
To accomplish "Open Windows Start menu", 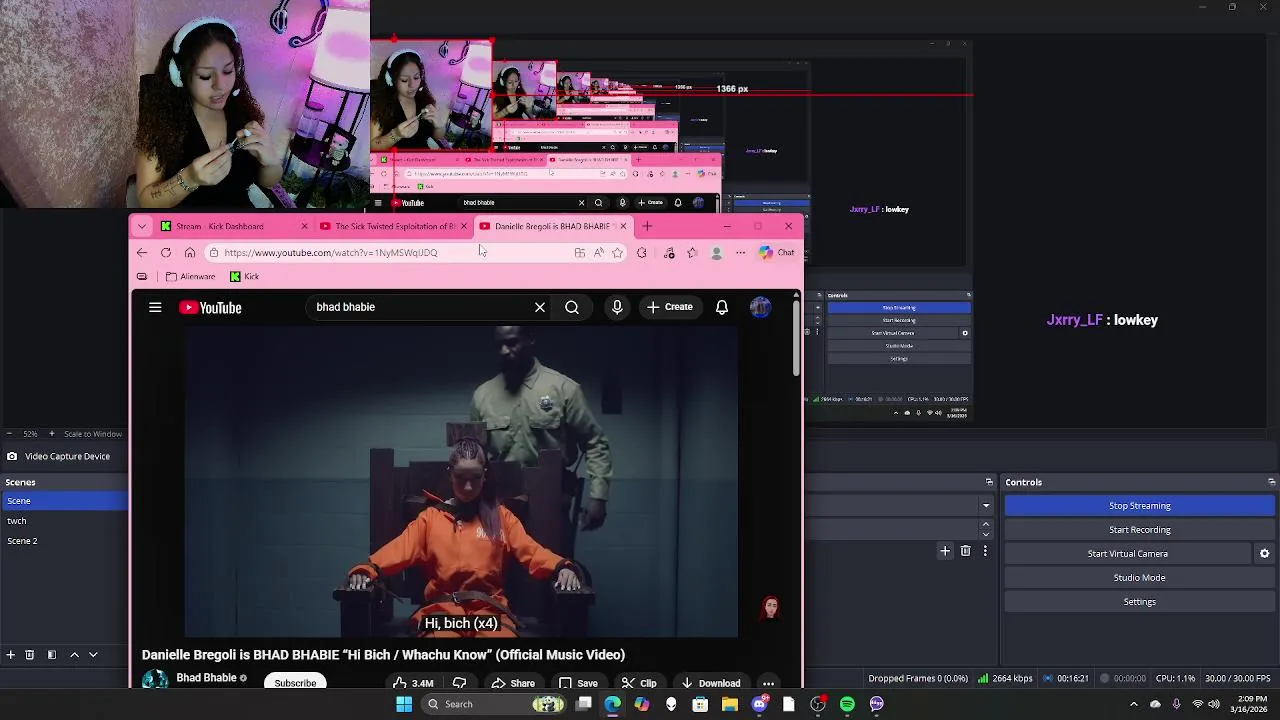I will 404,704.
